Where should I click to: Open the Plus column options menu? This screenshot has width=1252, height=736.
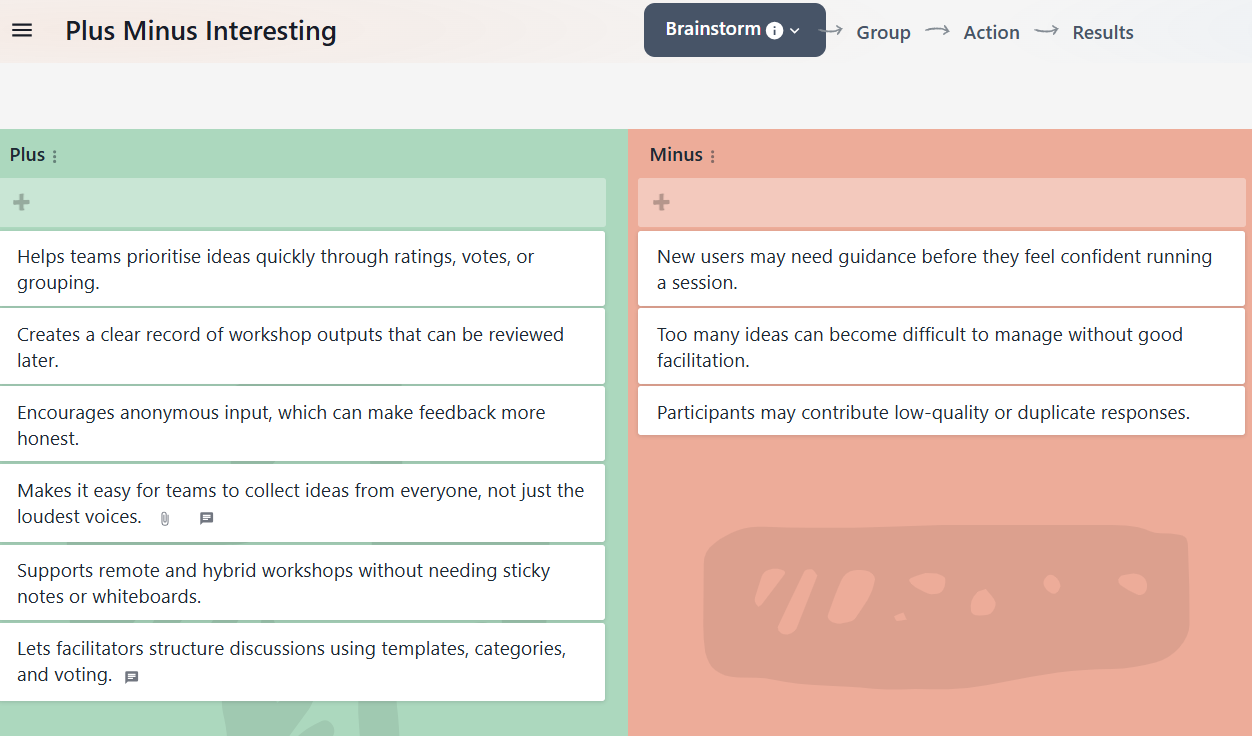click(55, 156)
